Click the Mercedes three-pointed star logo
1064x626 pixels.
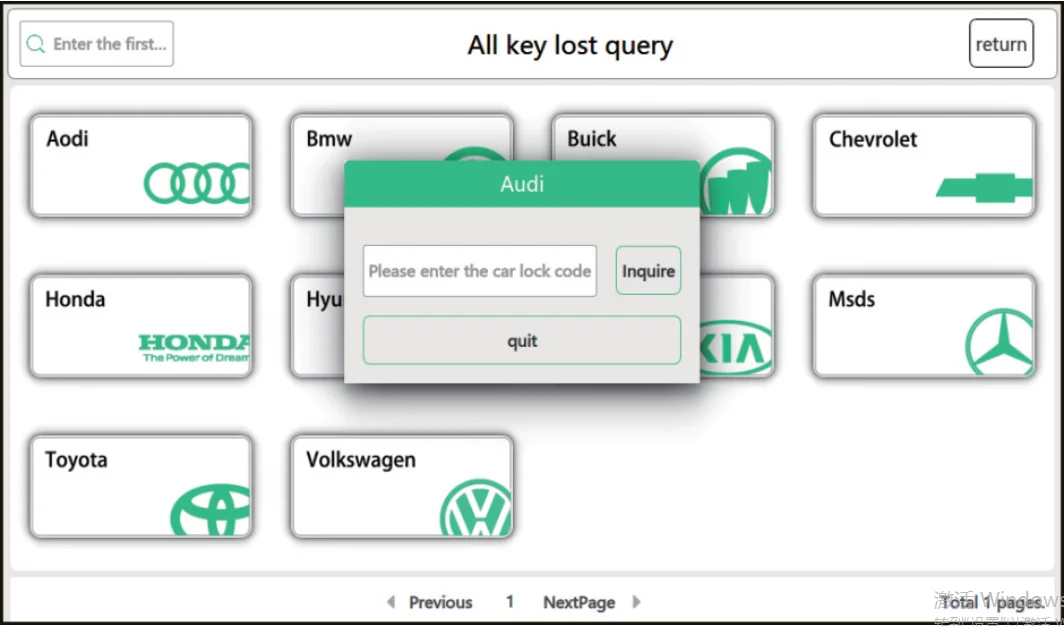[x=1000, y=341]
